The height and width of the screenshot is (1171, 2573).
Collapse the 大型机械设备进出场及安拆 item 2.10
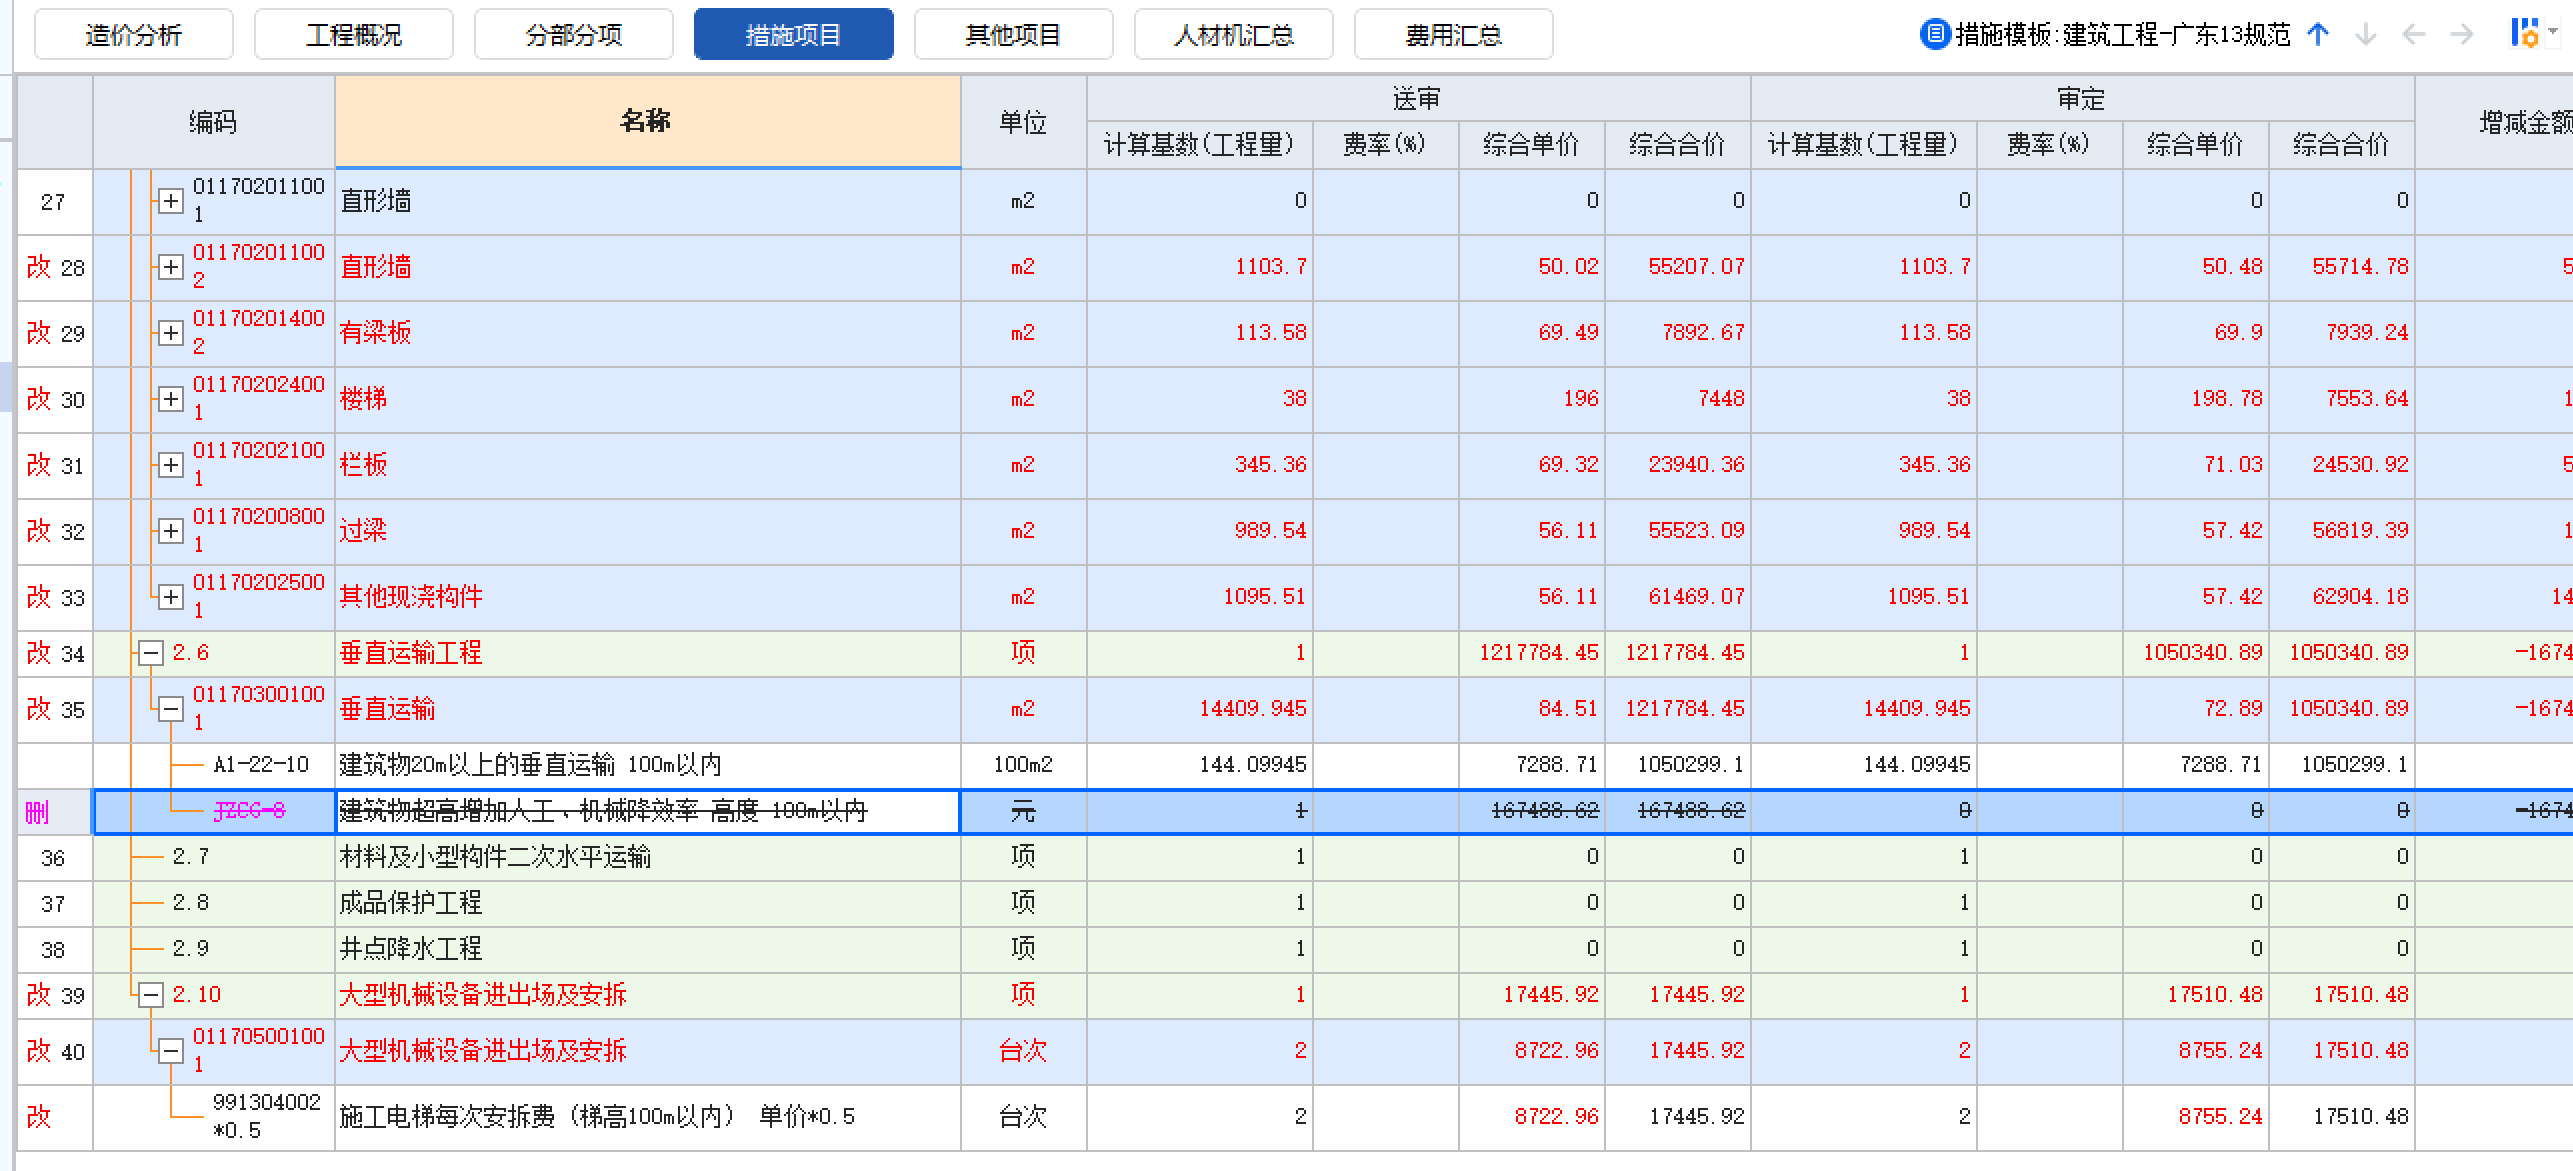tap(150, 995)
